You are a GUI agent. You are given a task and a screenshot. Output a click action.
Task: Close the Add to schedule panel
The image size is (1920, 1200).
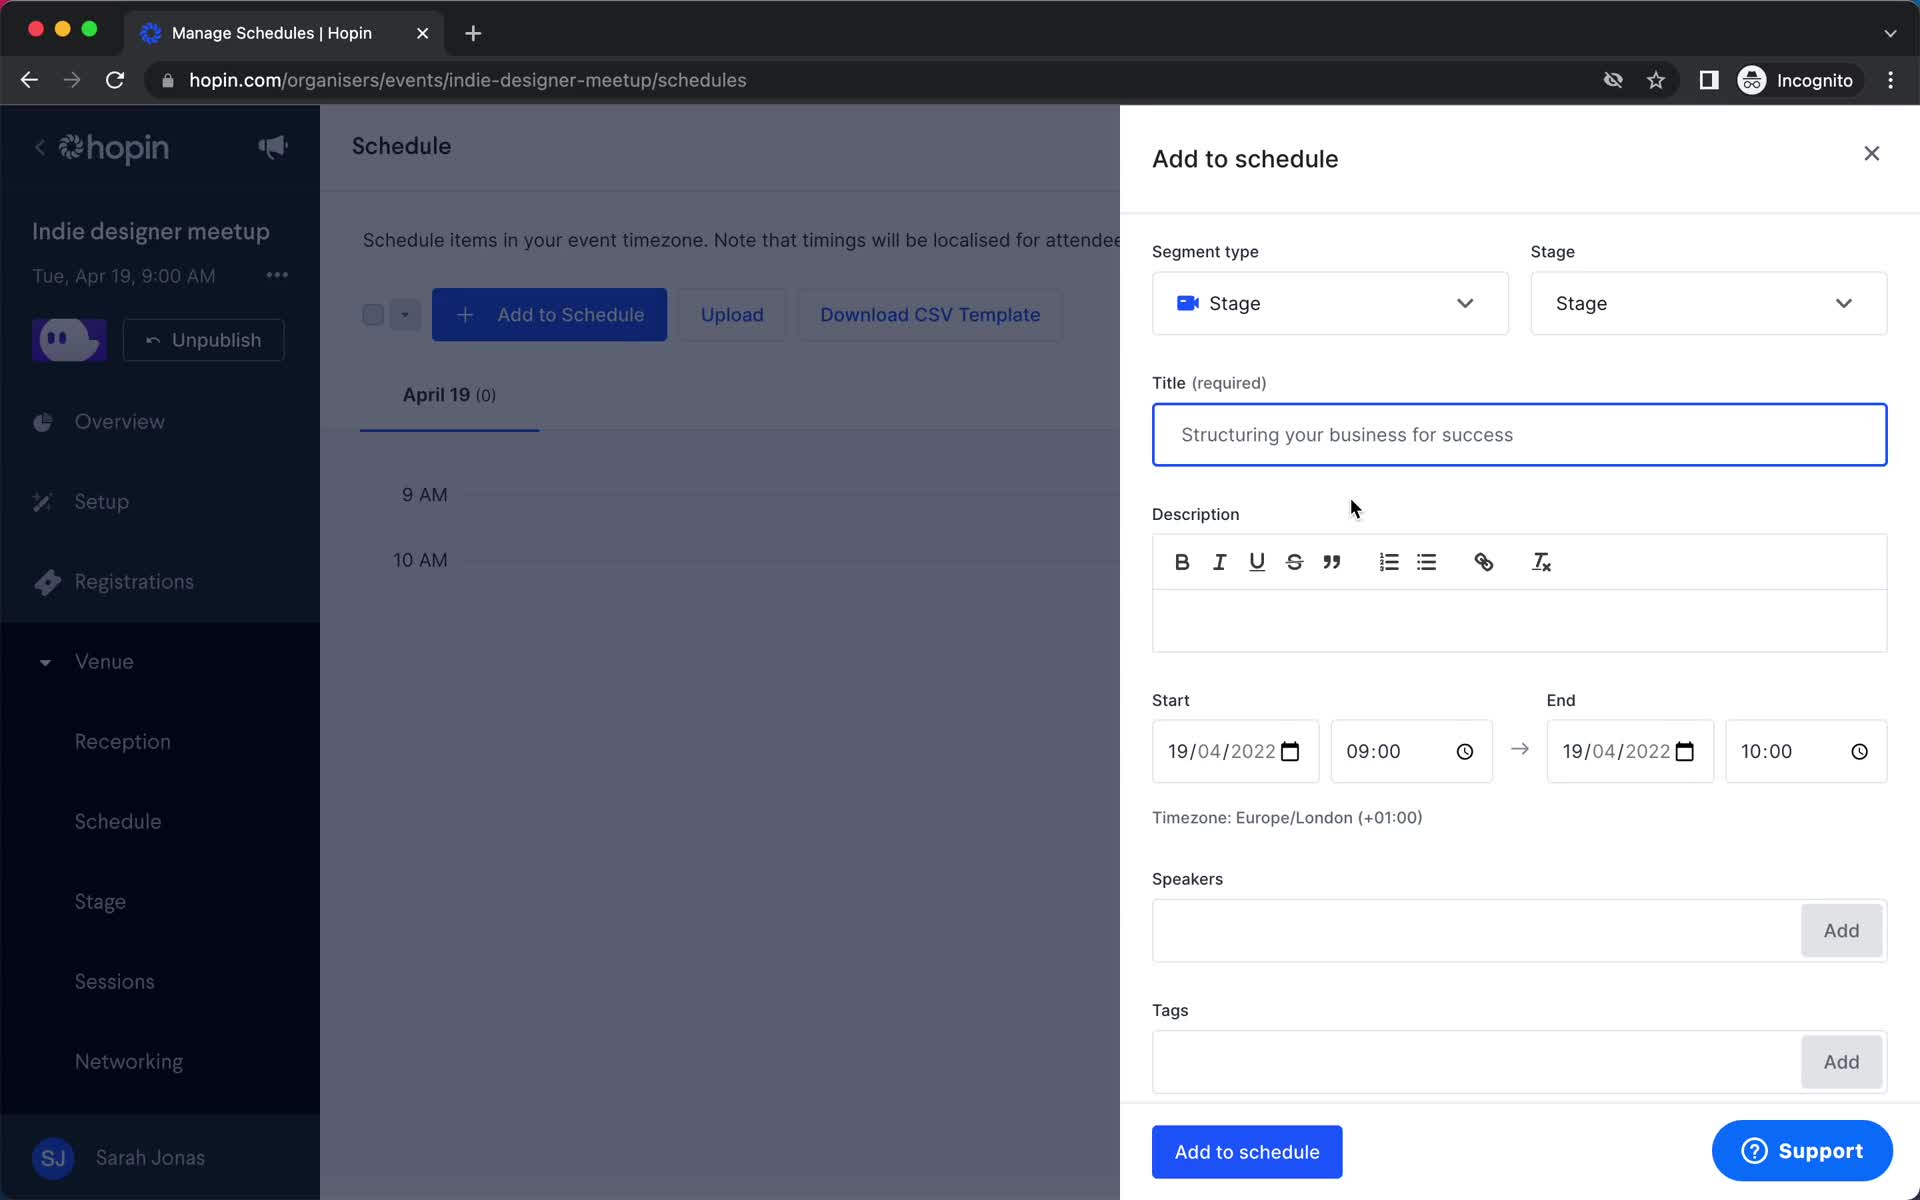[x=1872, y=153]
